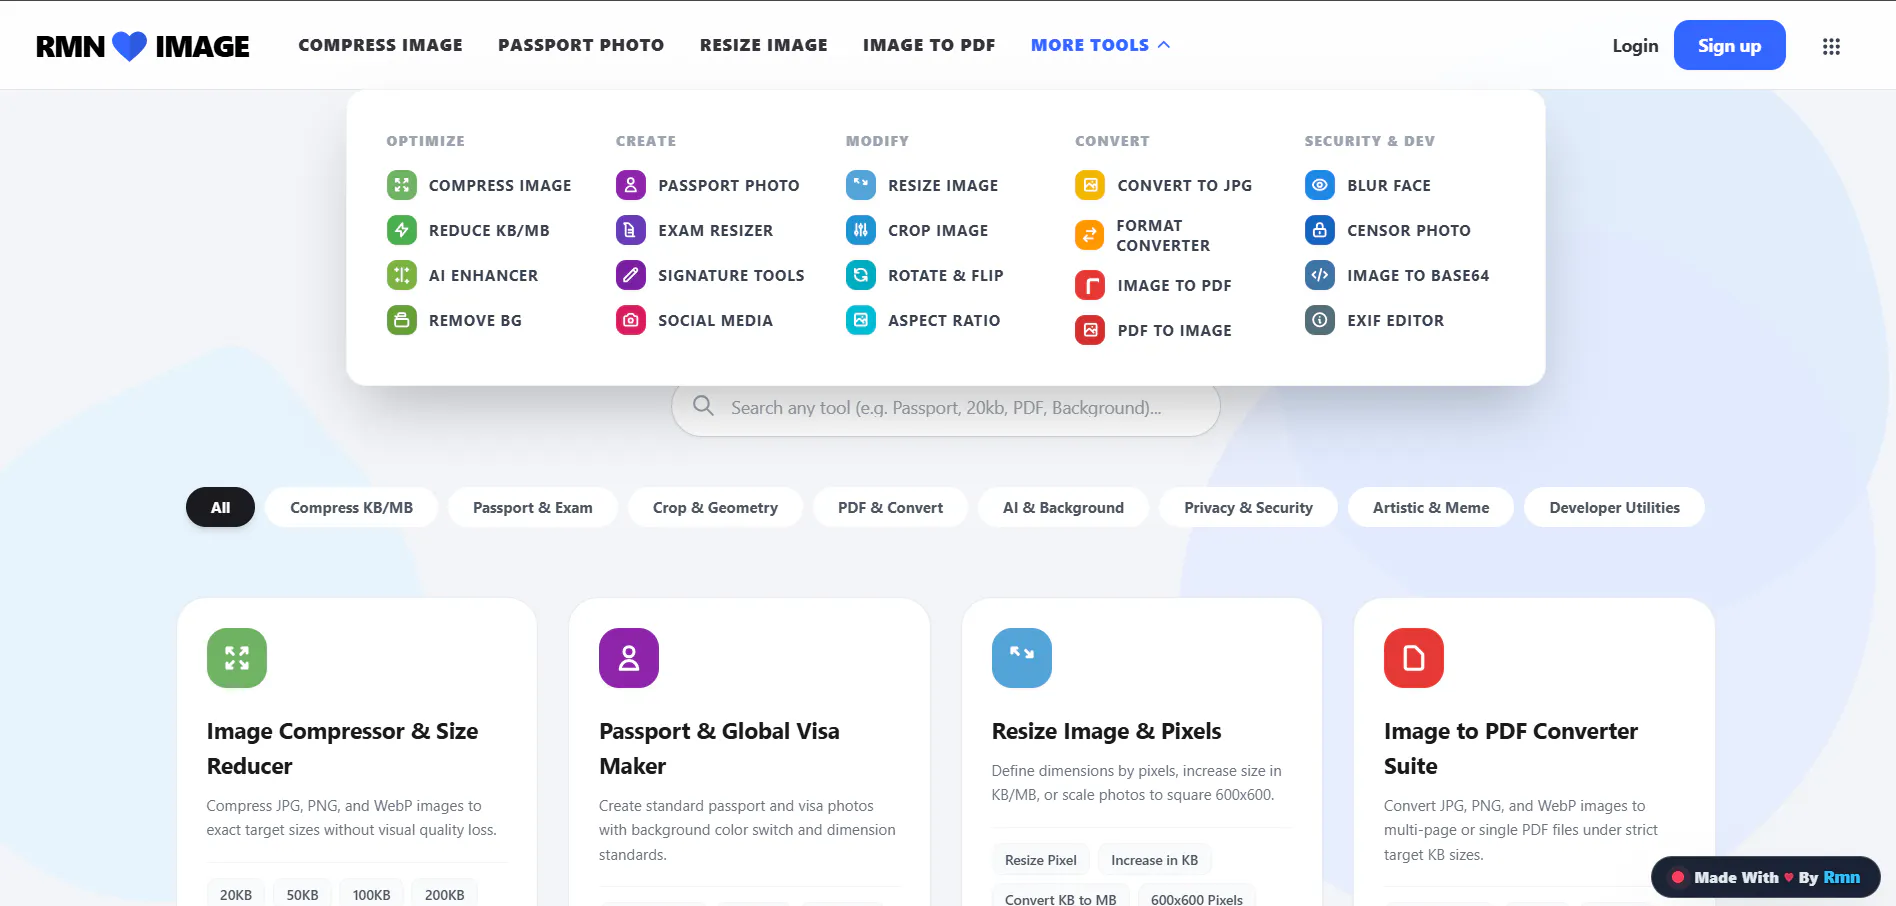
Task: Select the PDF & Convert filter
Action: tap(890, 507)
